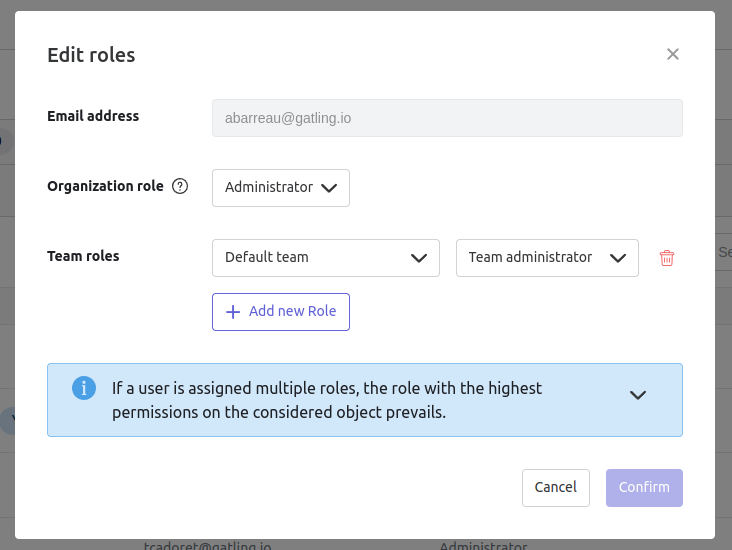Expand the multiple roles info banner chevron
Screen dimensions: 732x550
pyautogui.click(x=638, y=395)
